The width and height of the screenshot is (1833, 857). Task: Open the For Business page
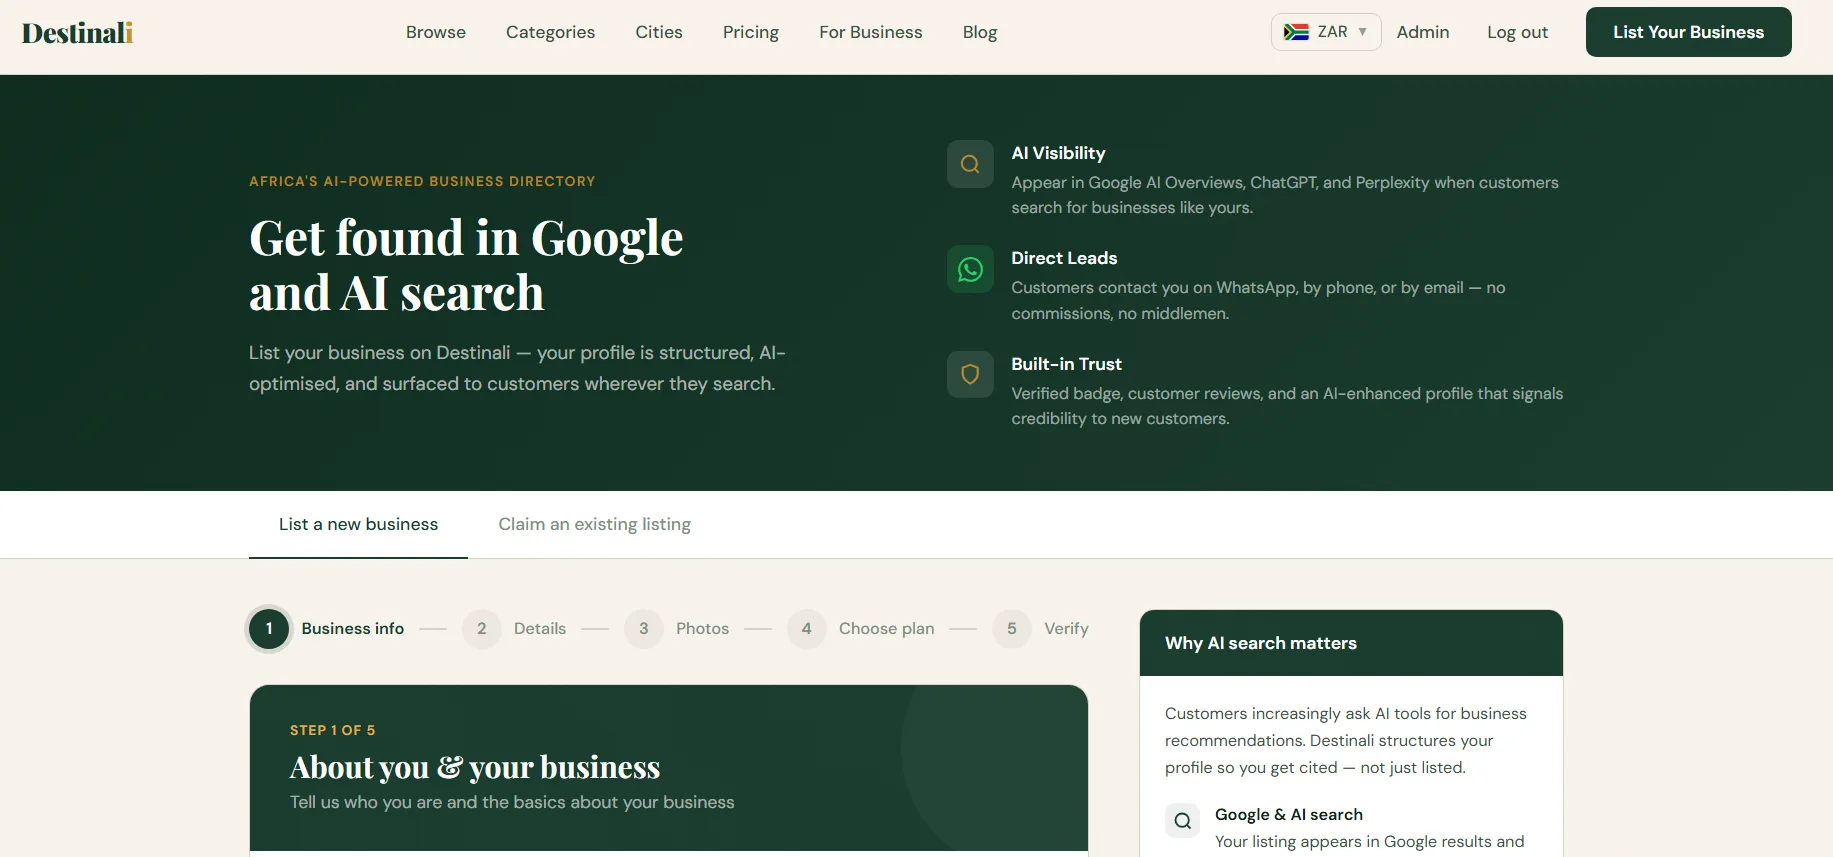871,32
